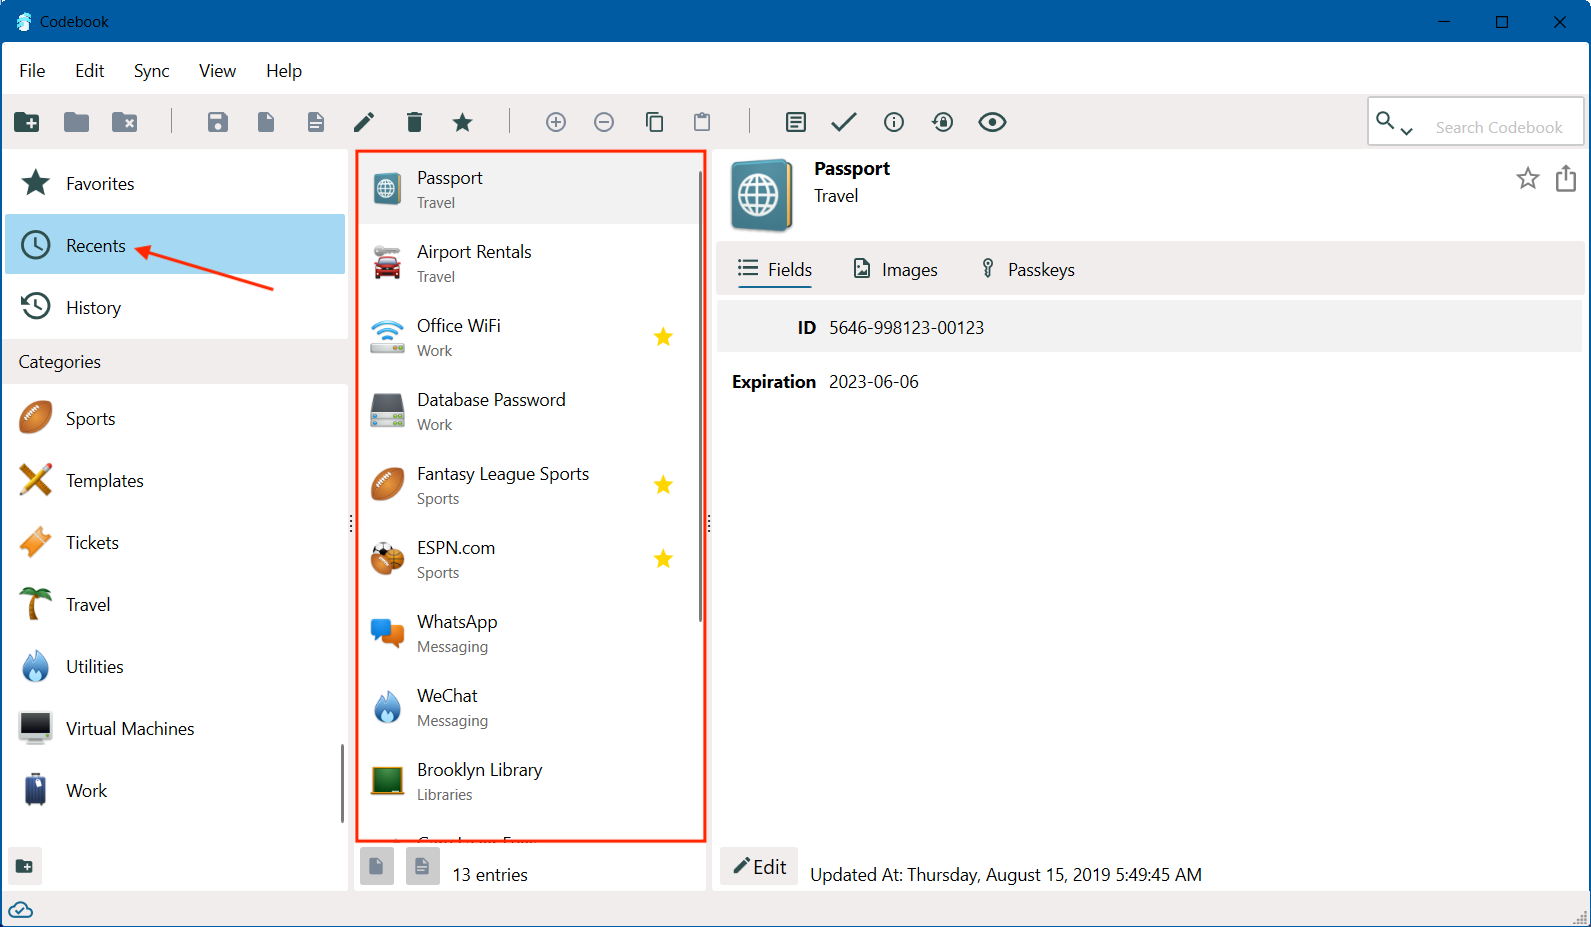
Task: Open the View menu
Action: pyautogui.click(x=217, y=71)
